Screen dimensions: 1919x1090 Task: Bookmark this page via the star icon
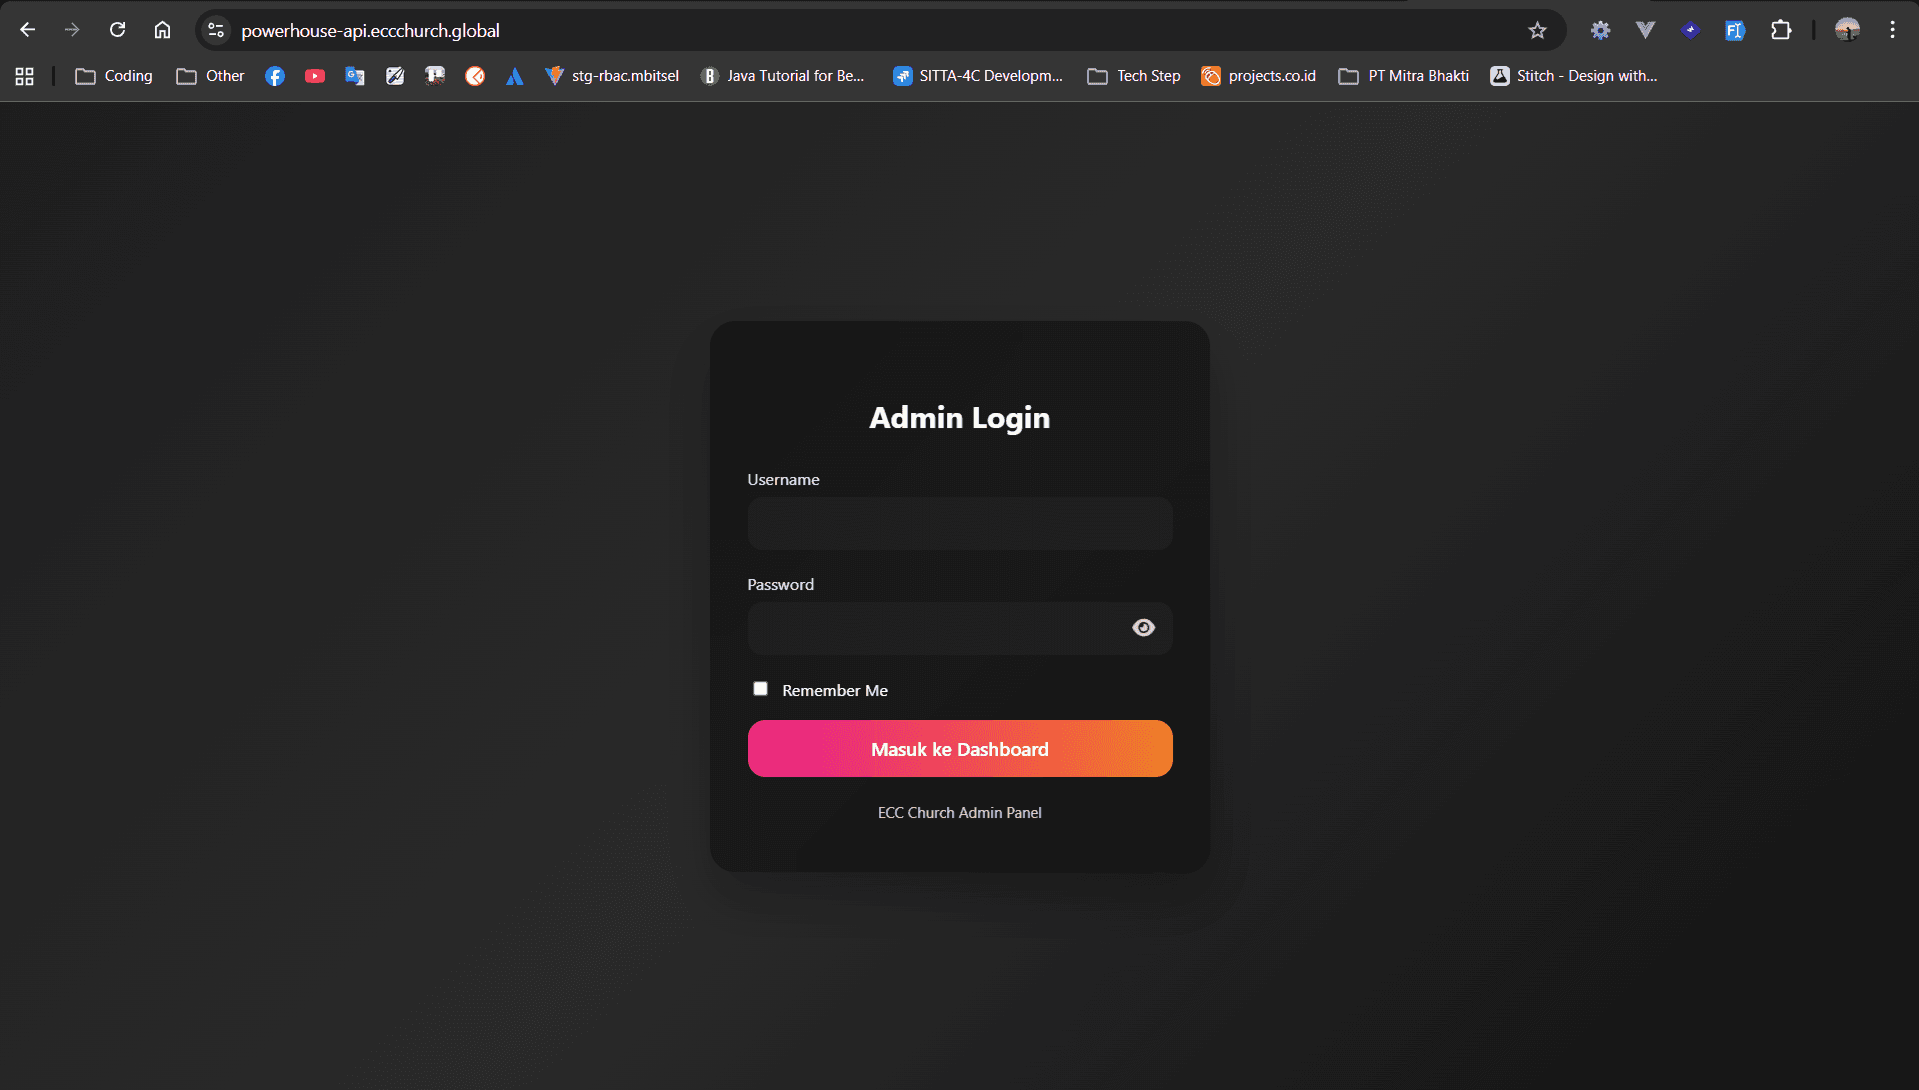1536,30
